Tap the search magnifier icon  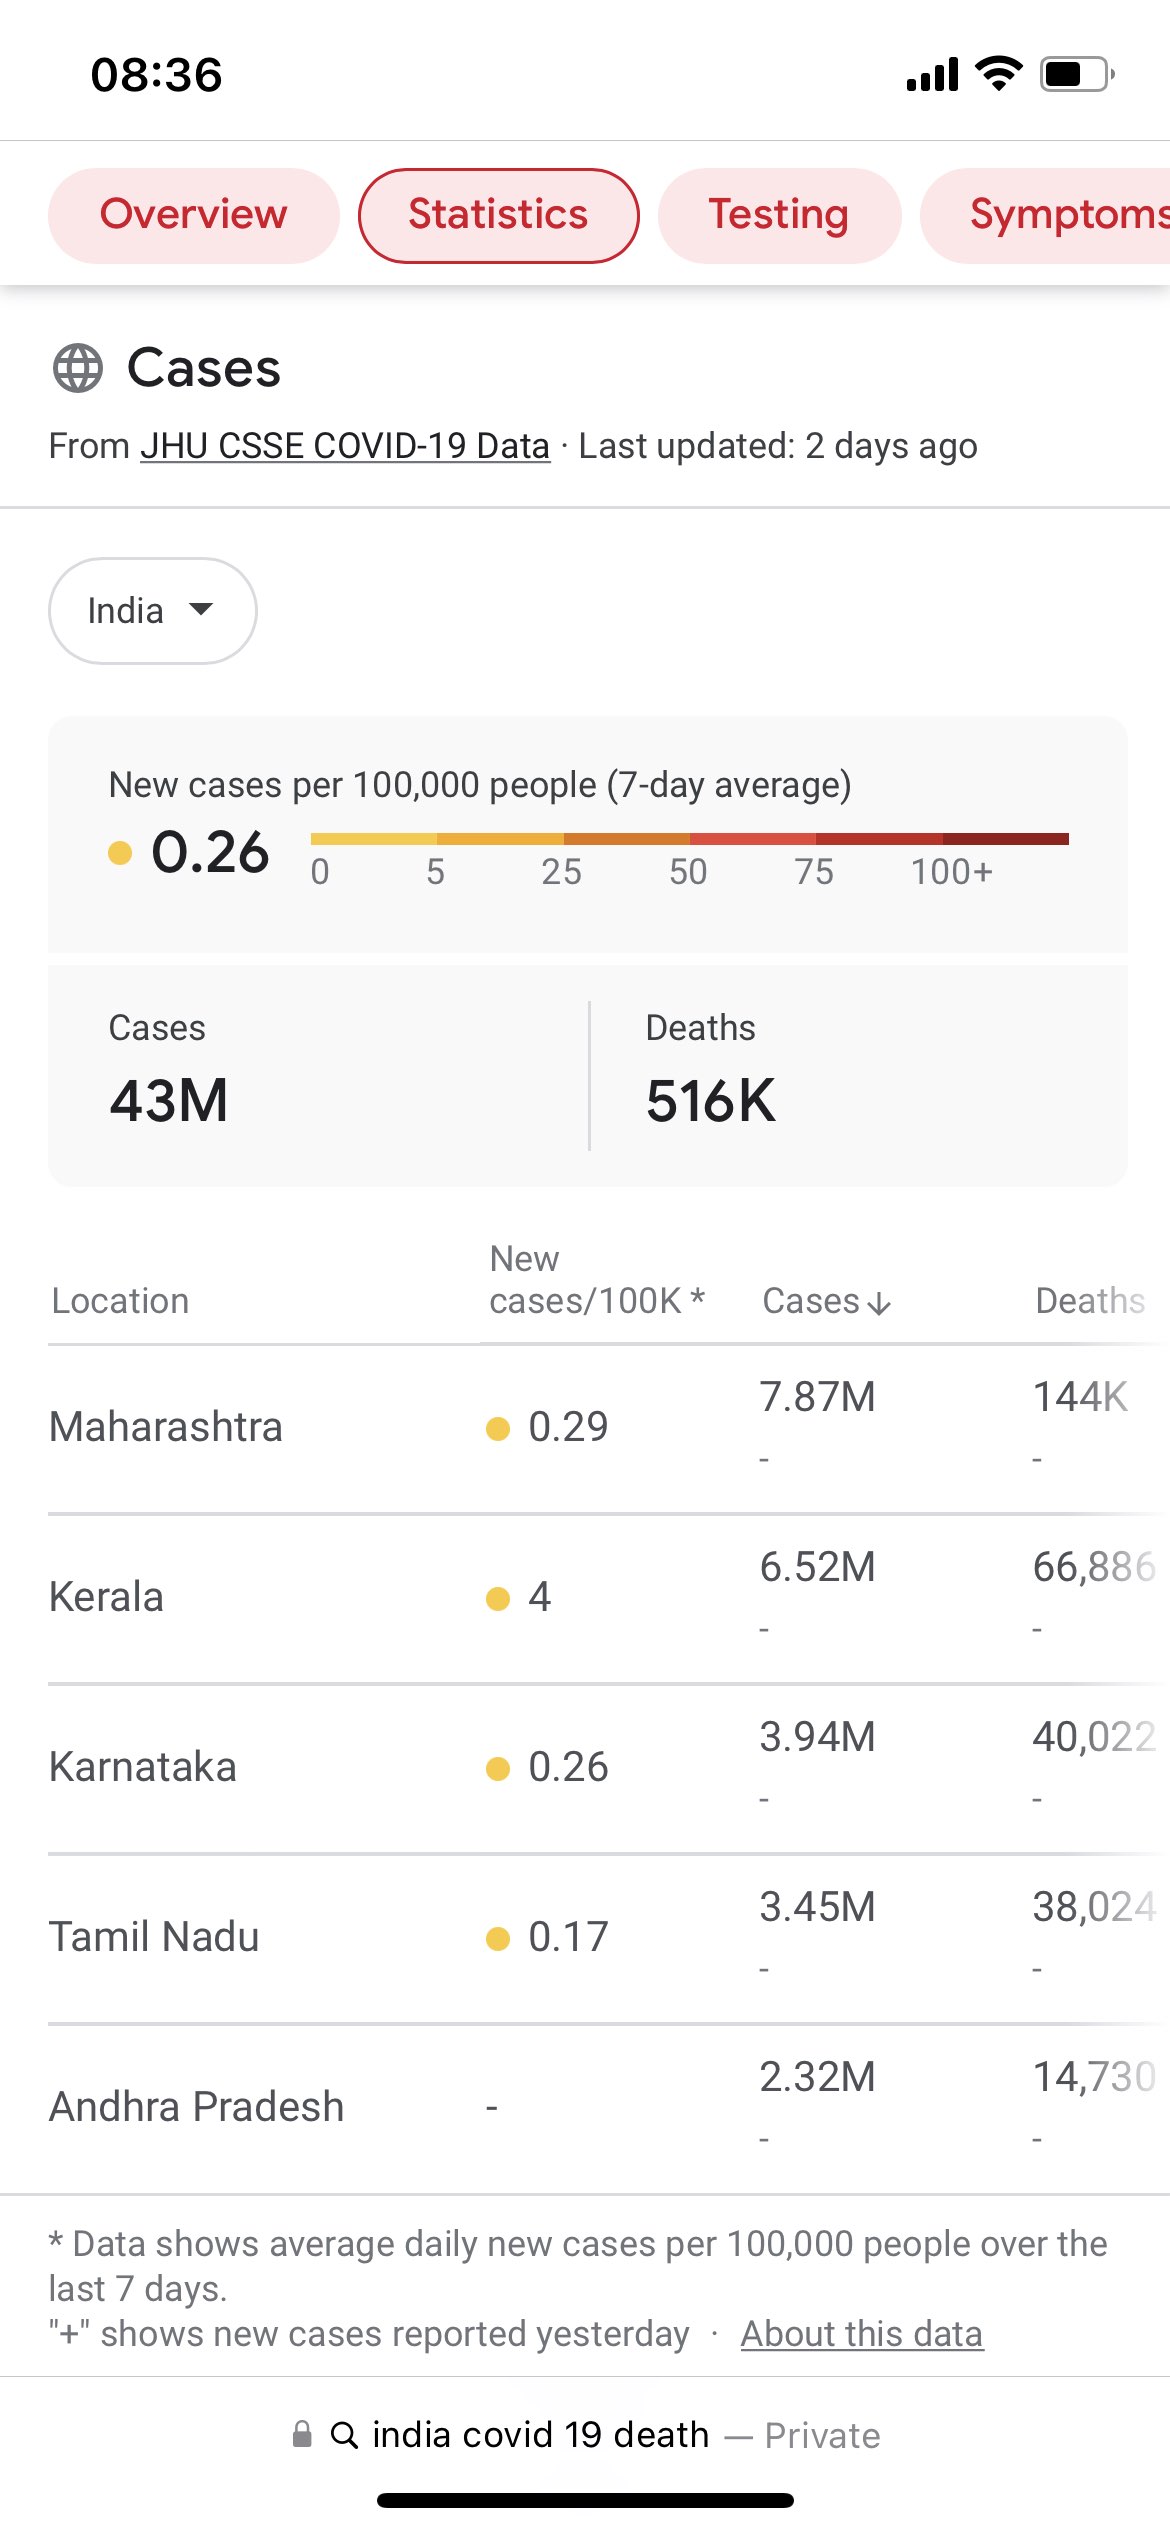coord(344,2435)
